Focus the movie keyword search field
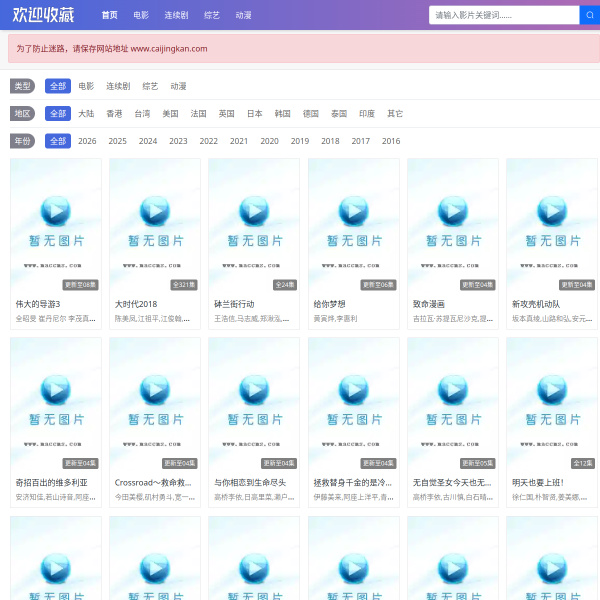 (x=504, y=15)
